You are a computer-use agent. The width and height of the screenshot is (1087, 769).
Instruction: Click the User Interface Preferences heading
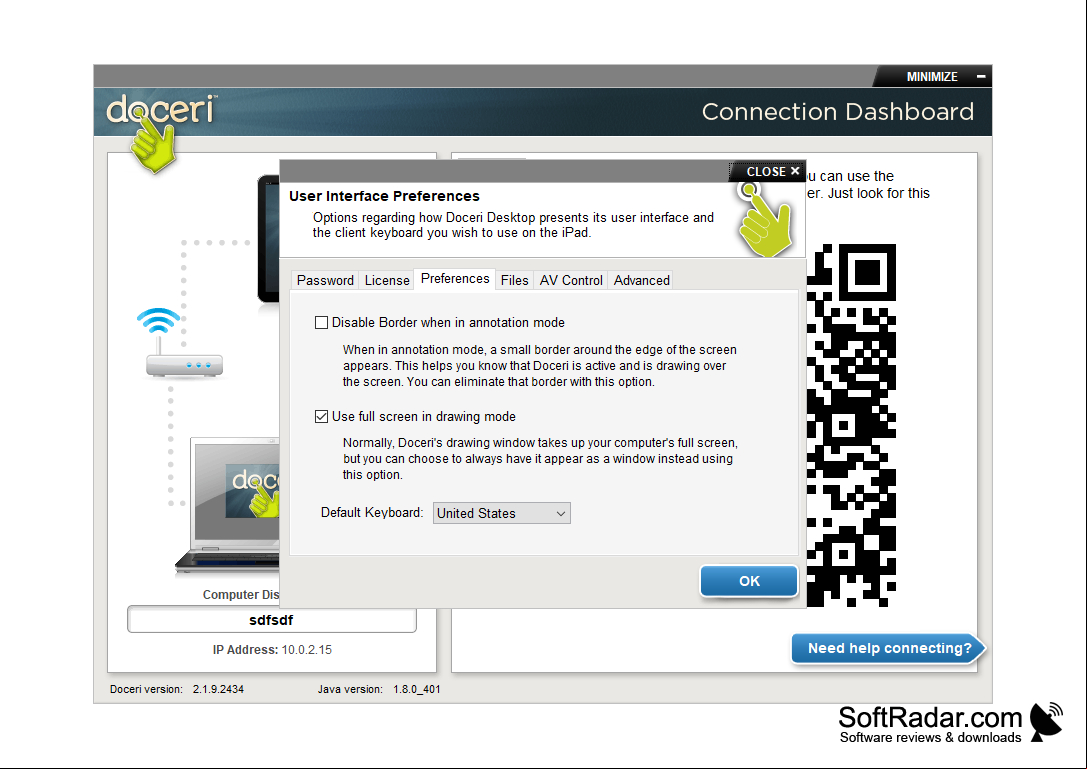384,196
